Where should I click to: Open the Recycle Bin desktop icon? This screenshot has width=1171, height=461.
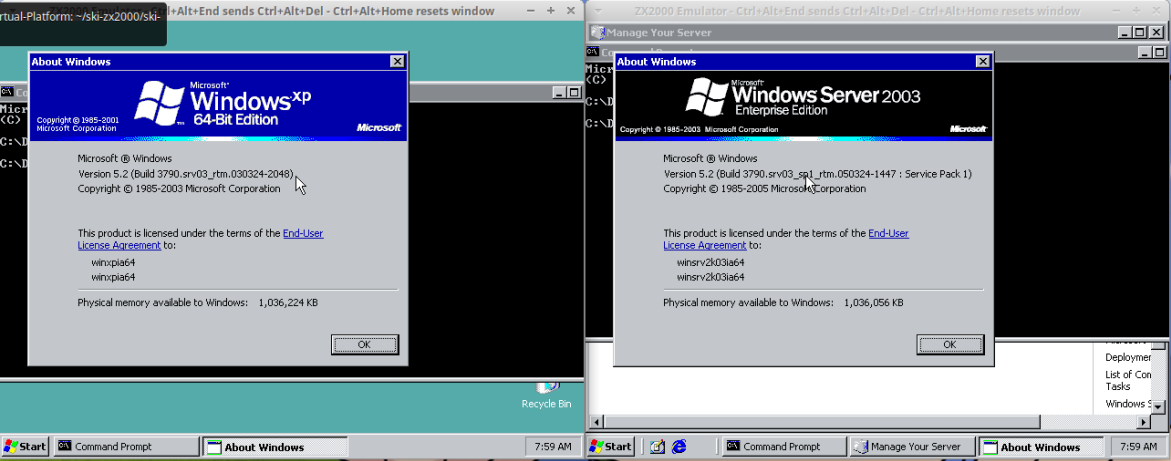coord(547,395)
